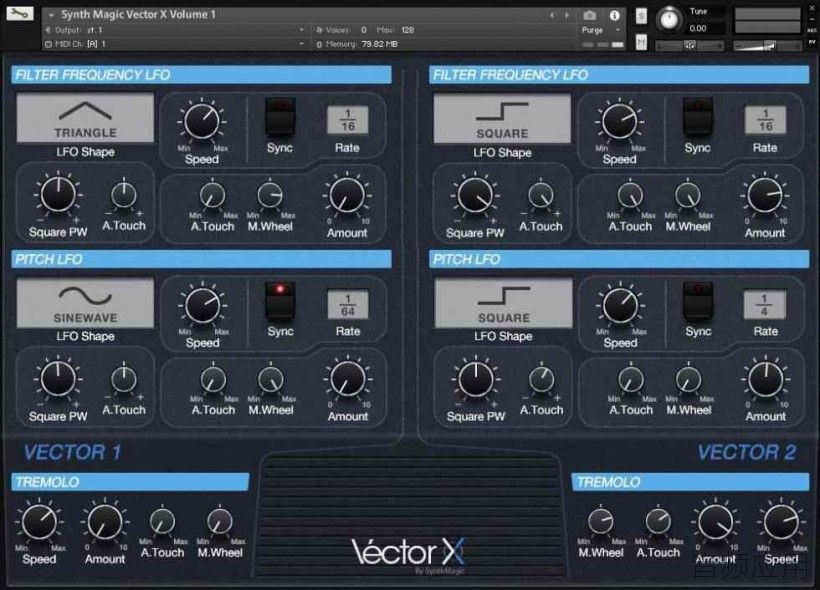Click the pan slider below Tune
The width and height of the screenshot is (820, 590).
pos(690,46)
